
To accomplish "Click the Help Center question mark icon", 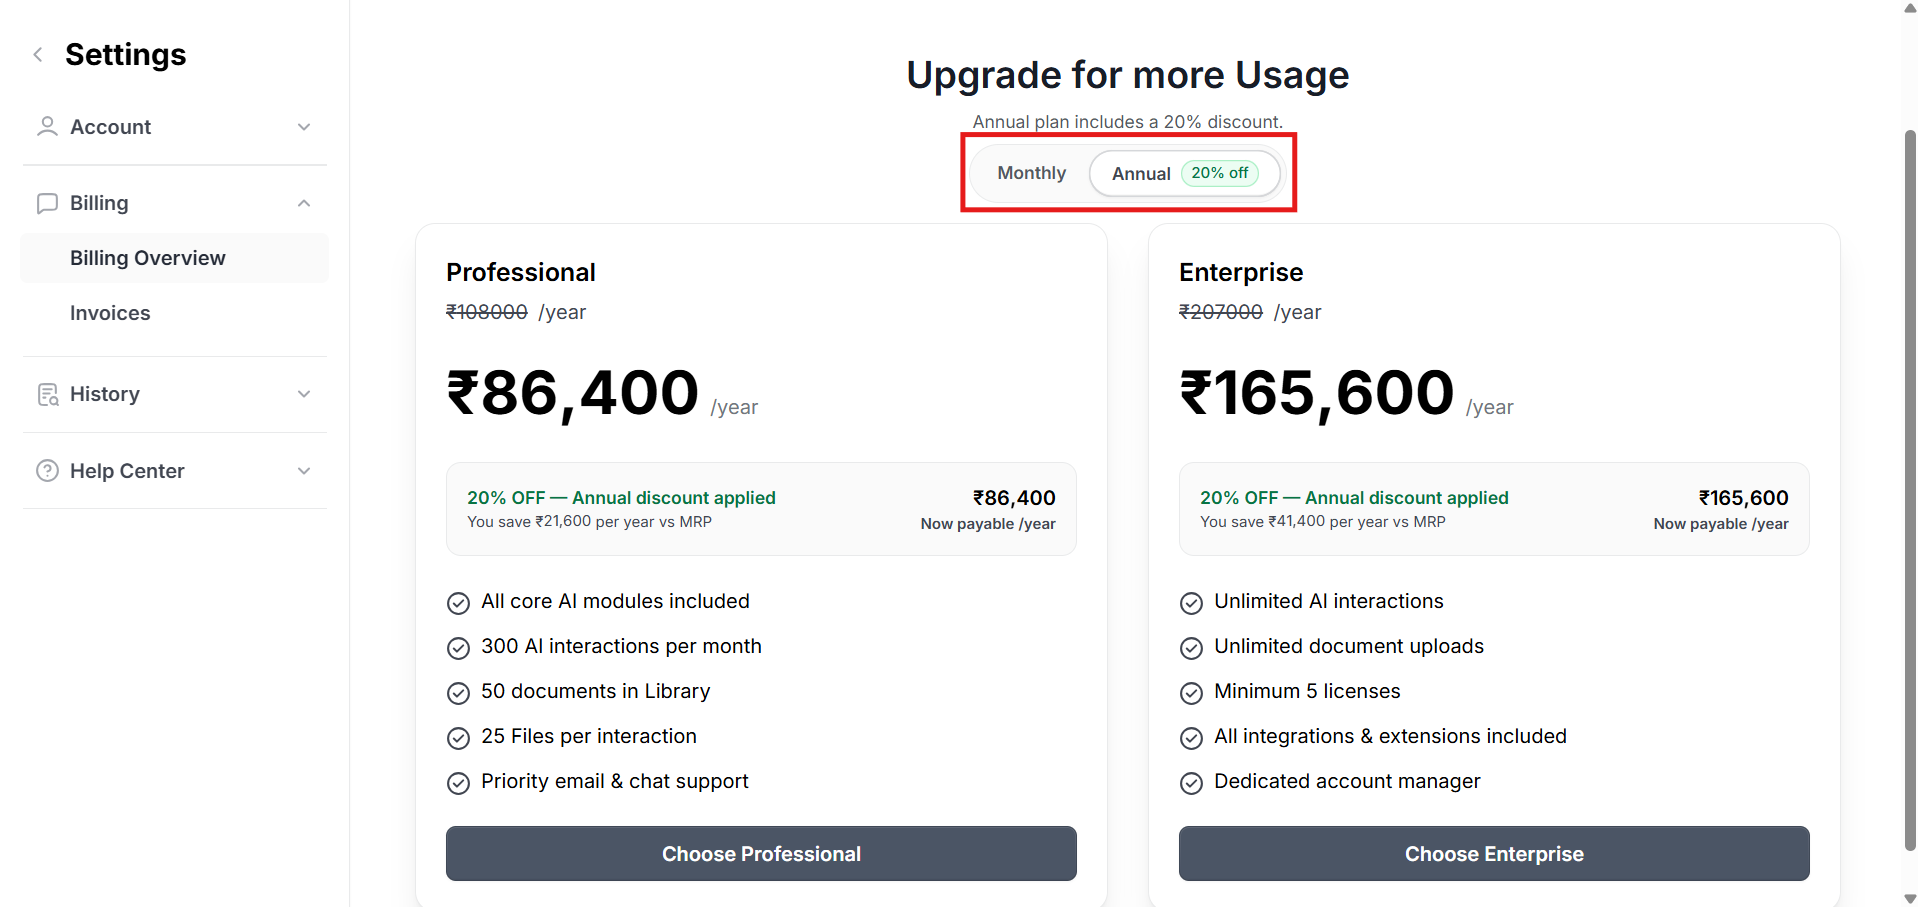I will point(47,471).
